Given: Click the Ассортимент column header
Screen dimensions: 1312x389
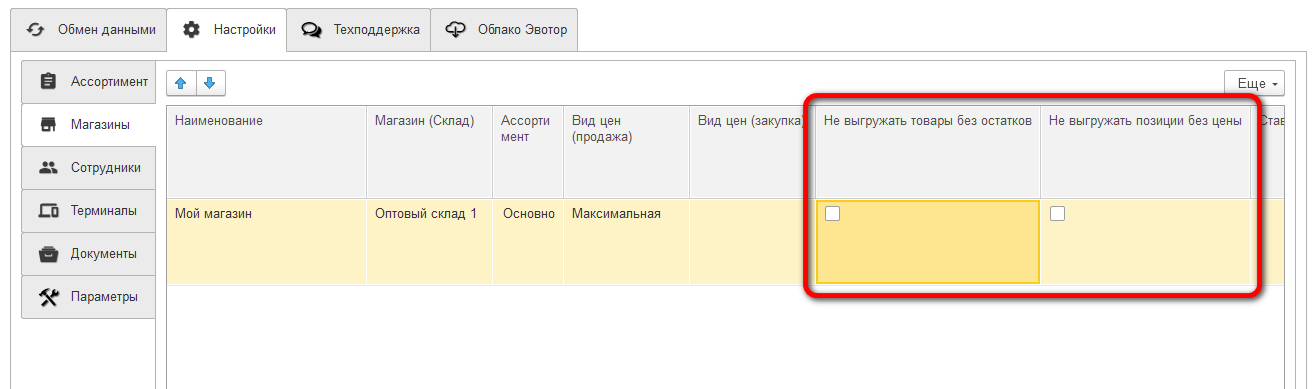Looking at the screenshot, I should click(528, 151).
